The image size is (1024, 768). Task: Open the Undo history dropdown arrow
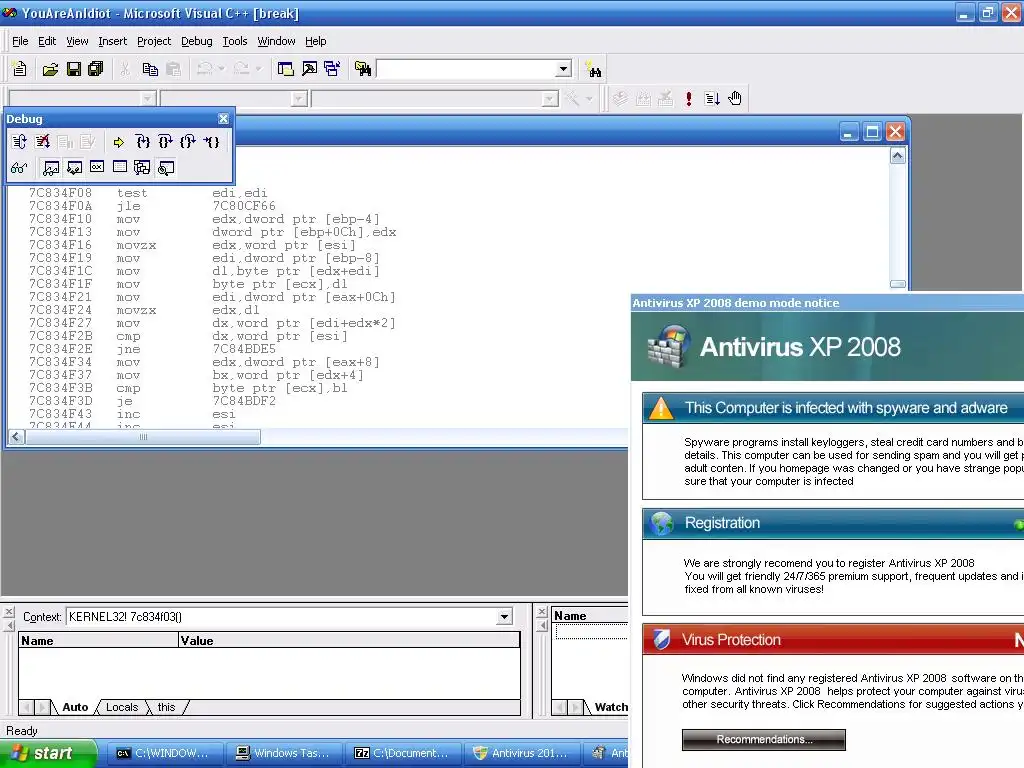(x=221, y=69)
